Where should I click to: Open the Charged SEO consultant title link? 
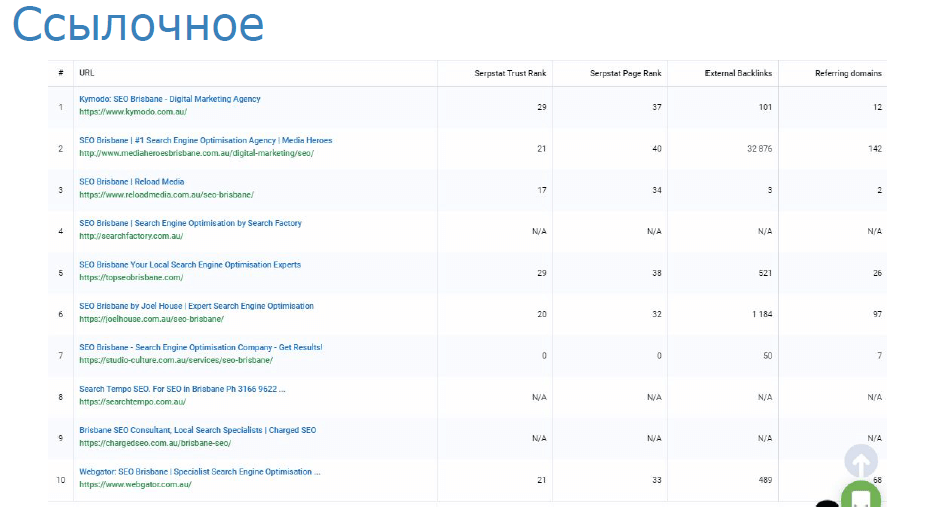[198, 430]
